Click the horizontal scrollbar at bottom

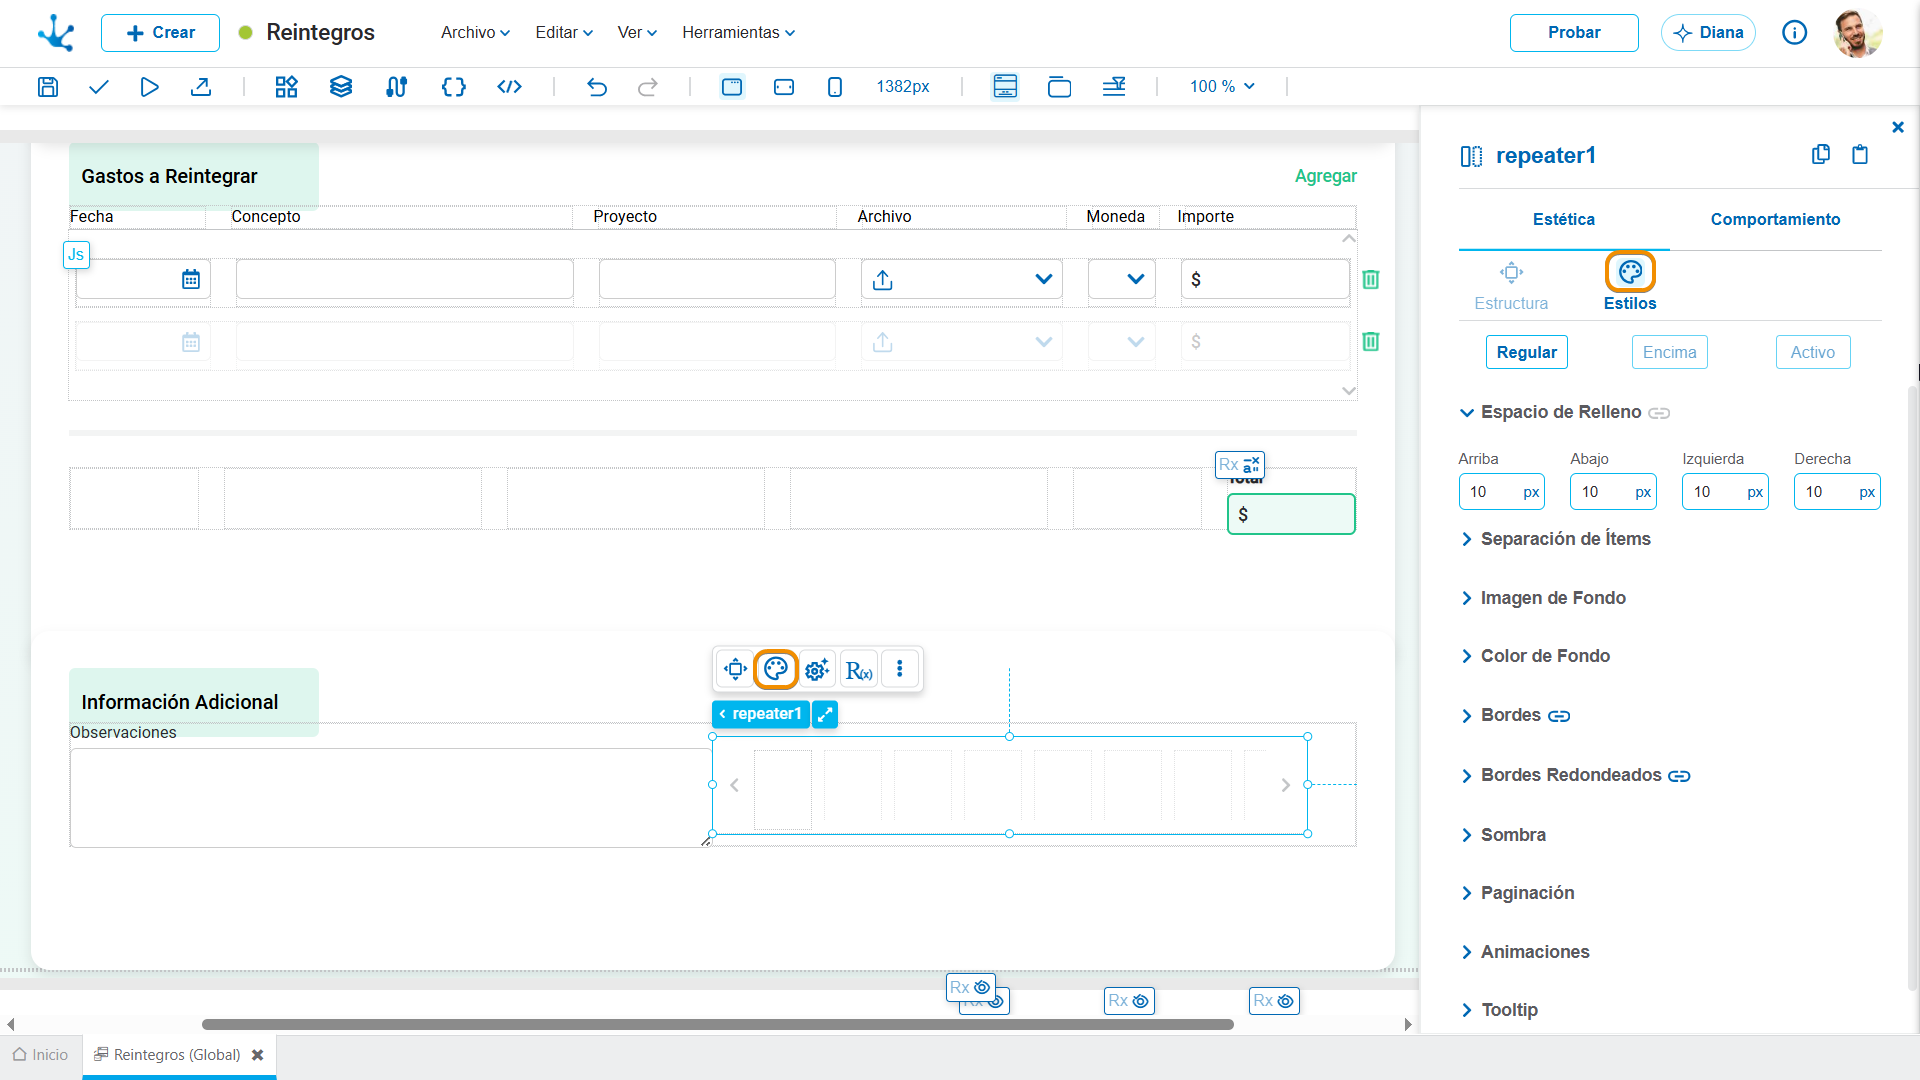pyautogui.click(x=717, y=1024)
